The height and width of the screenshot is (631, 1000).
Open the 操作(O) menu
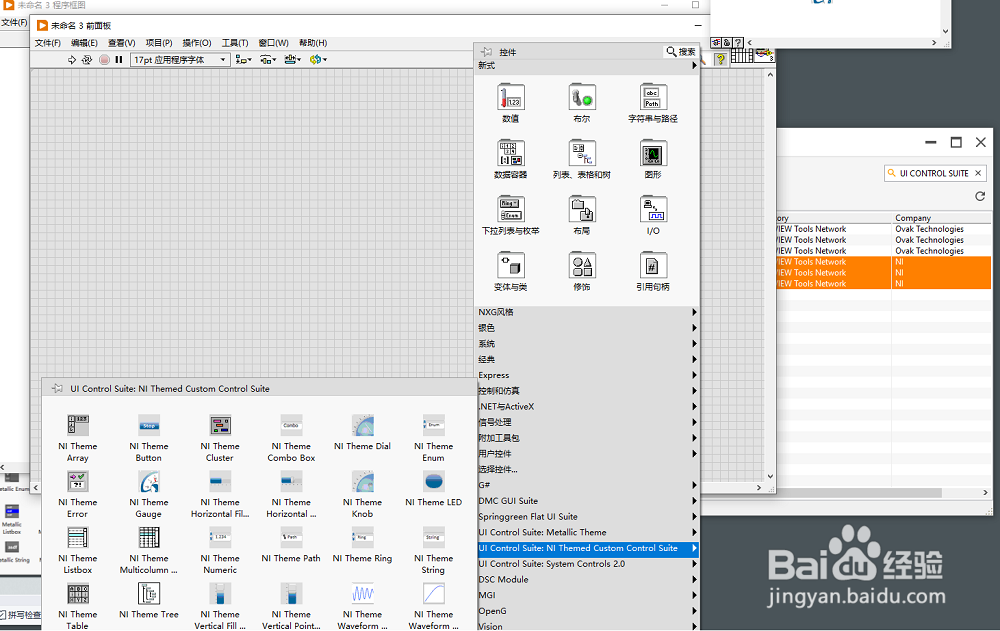click(x=196, y=43)
